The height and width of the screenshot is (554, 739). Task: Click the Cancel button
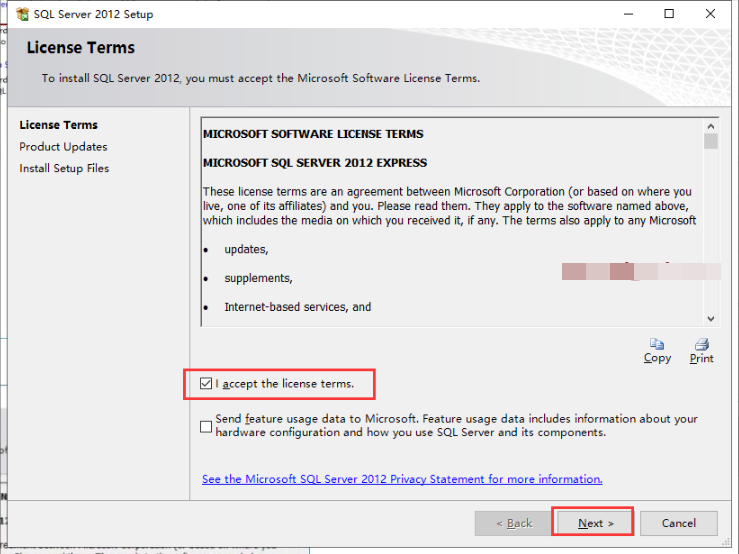click(x=679, y=523)
